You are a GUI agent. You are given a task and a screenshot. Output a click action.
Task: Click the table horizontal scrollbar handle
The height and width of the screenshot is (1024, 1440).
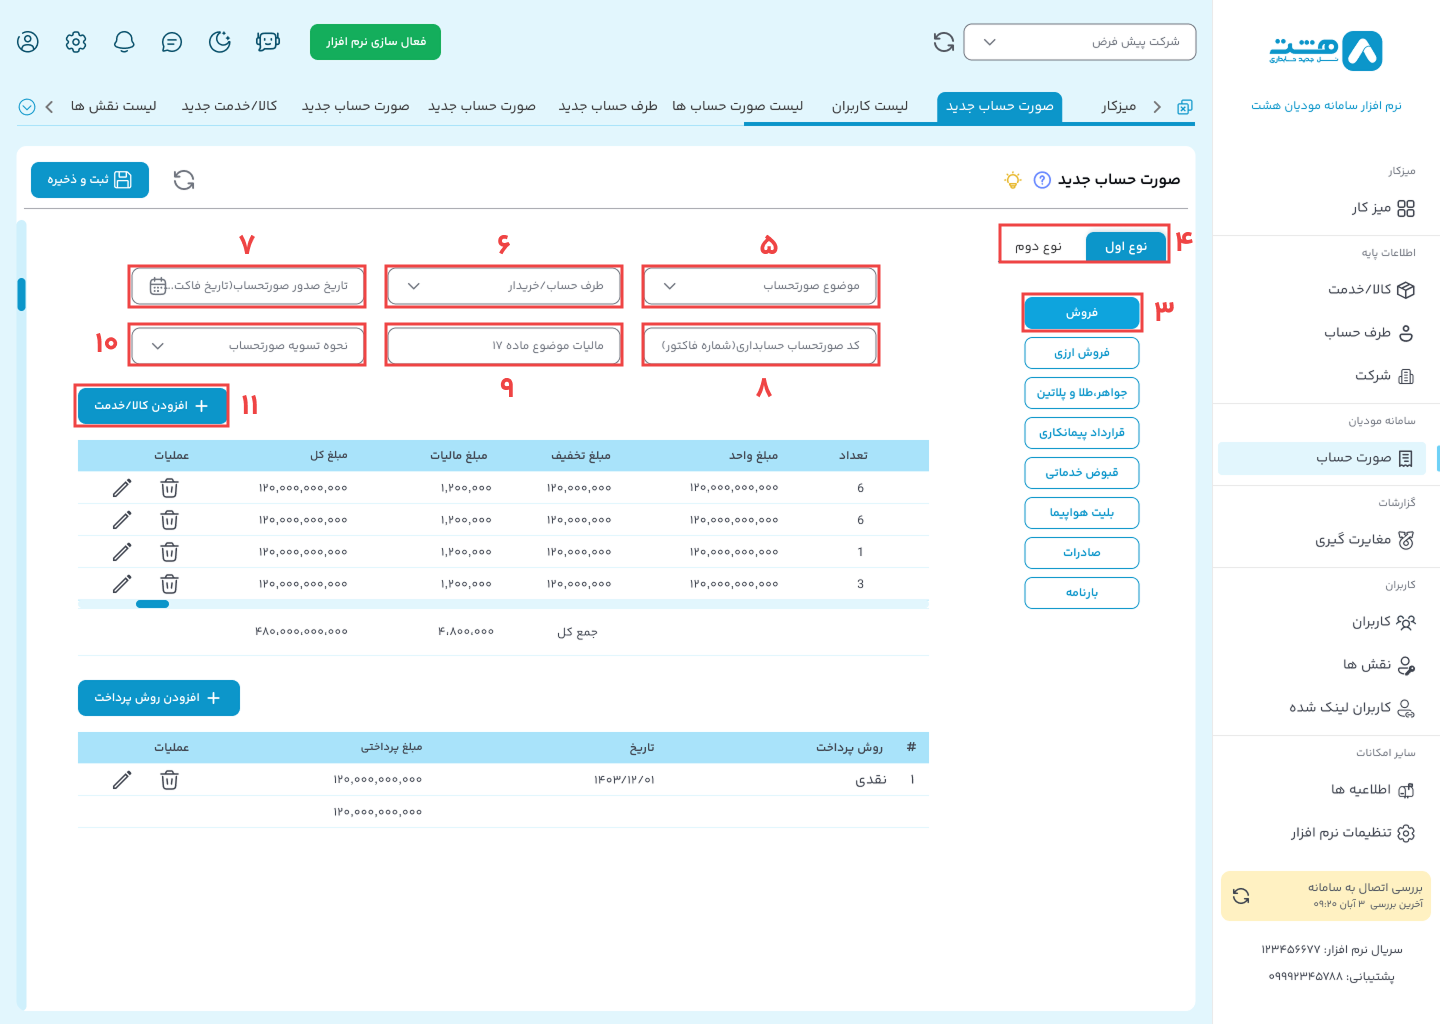point(152,604)
